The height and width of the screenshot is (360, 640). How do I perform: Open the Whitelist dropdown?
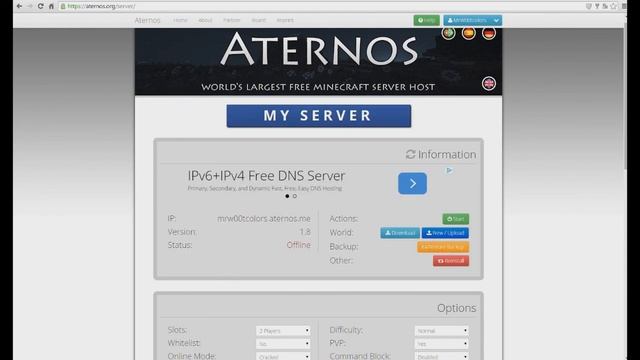pyautogui.click(x=283, y=344)
